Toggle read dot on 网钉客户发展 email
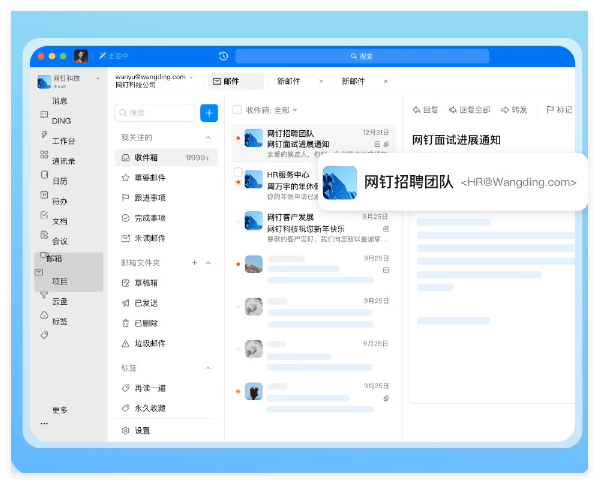 (238, 222)
